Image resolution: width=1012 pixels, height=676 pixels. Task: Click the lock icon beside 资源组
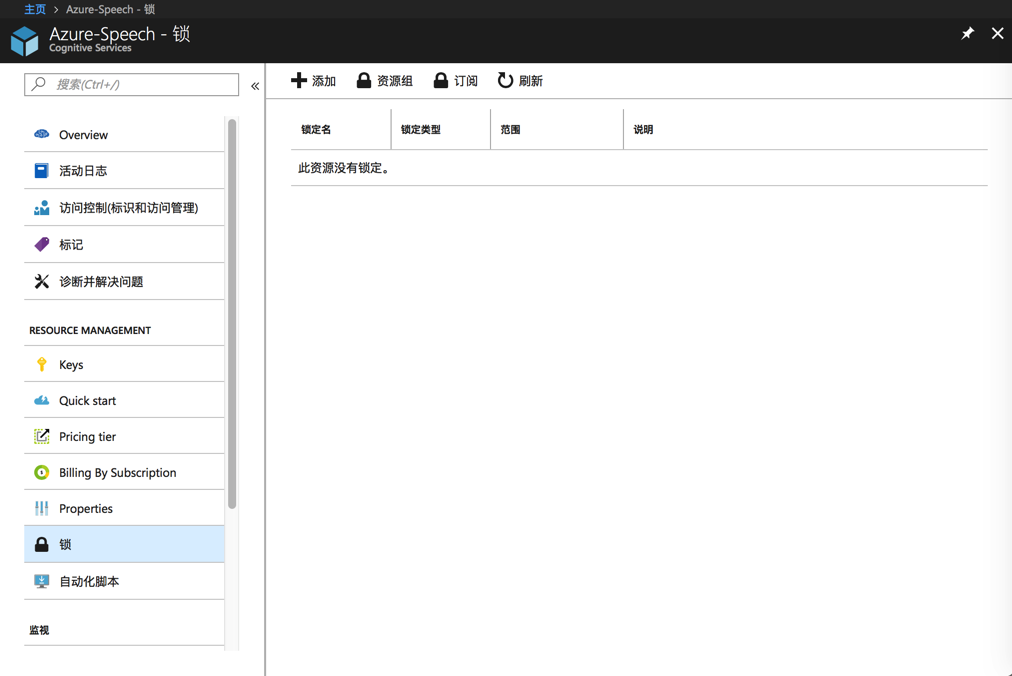pos(364,80)
